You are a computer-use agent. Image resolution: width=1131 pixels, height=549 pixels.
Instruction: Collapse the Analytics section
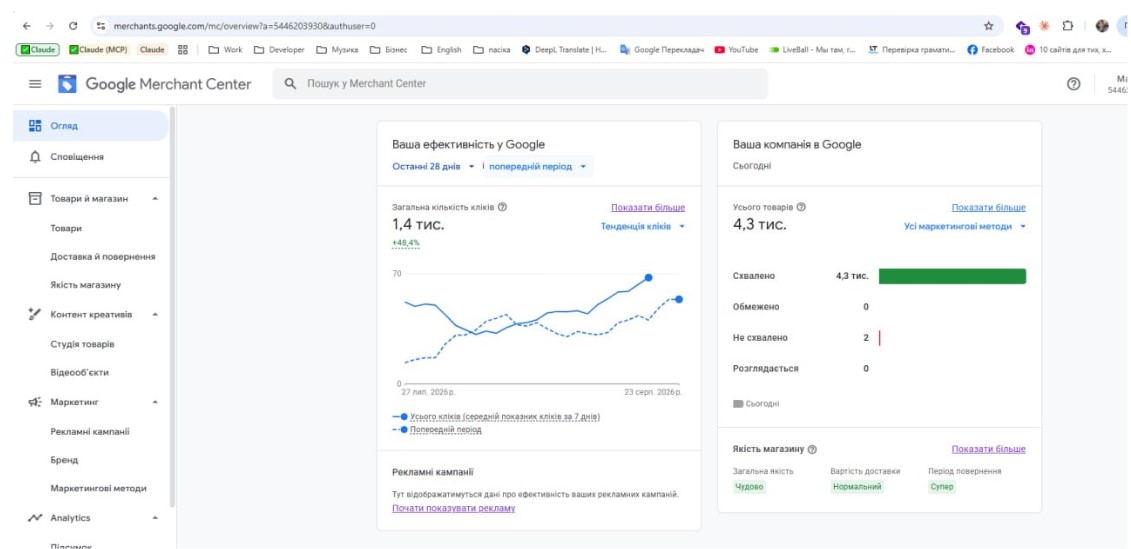pyautogui.click(x=155, y=518)
